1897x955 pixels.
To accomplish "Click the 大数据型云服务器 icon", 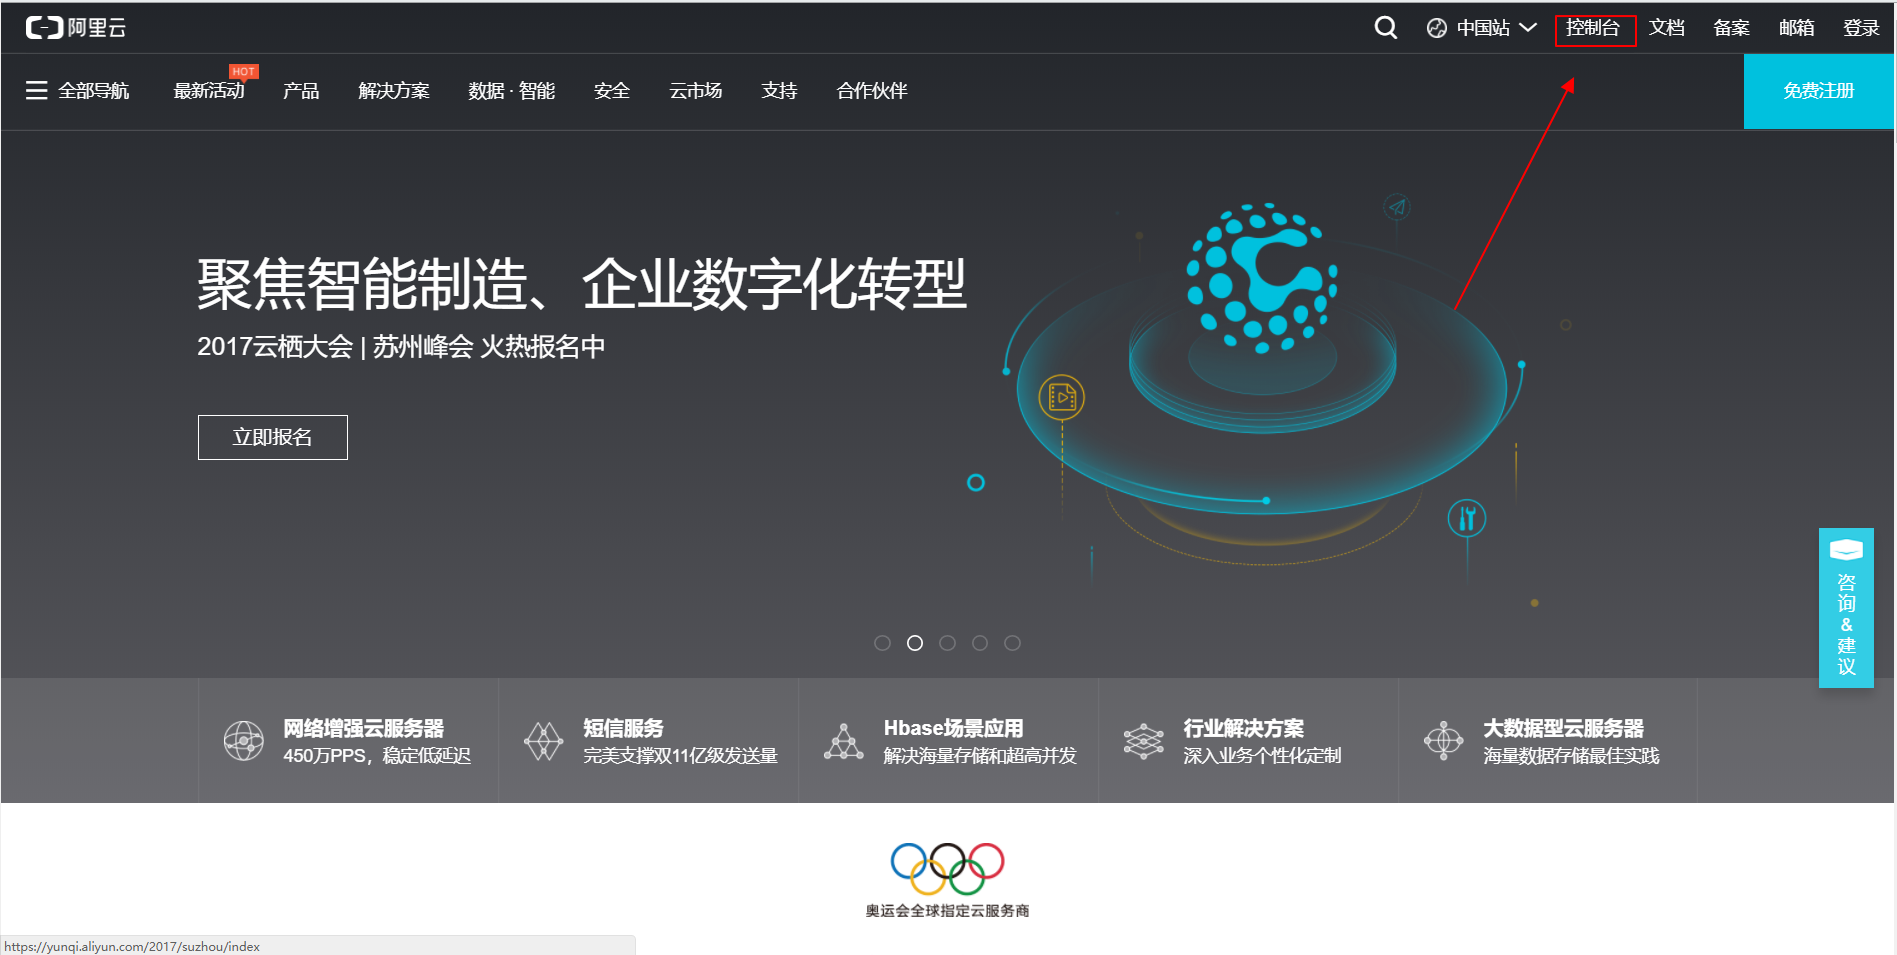I will click(1443, 741).
